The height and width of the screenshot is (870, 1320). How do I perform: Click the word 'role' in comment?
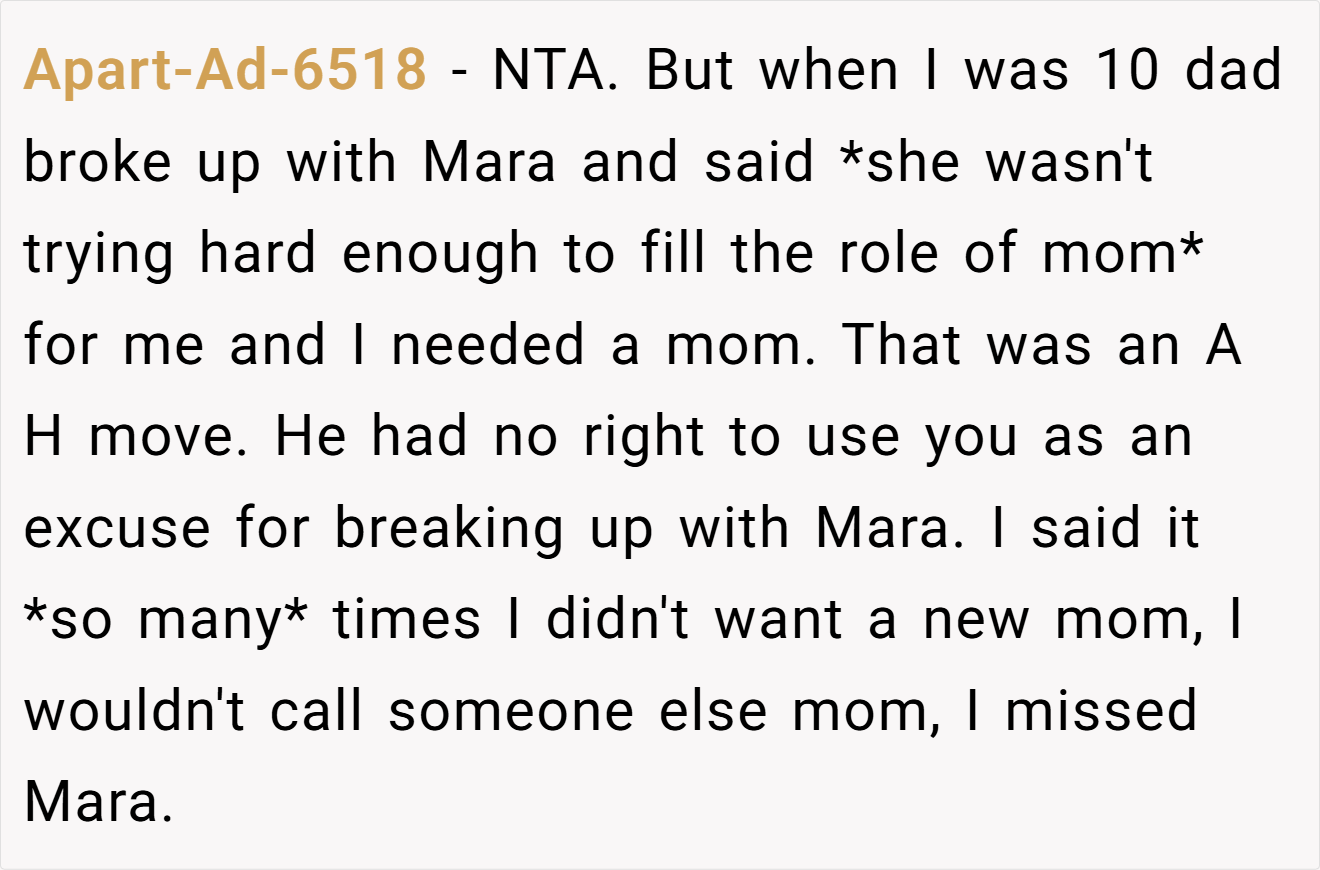[x=889, y=254]
